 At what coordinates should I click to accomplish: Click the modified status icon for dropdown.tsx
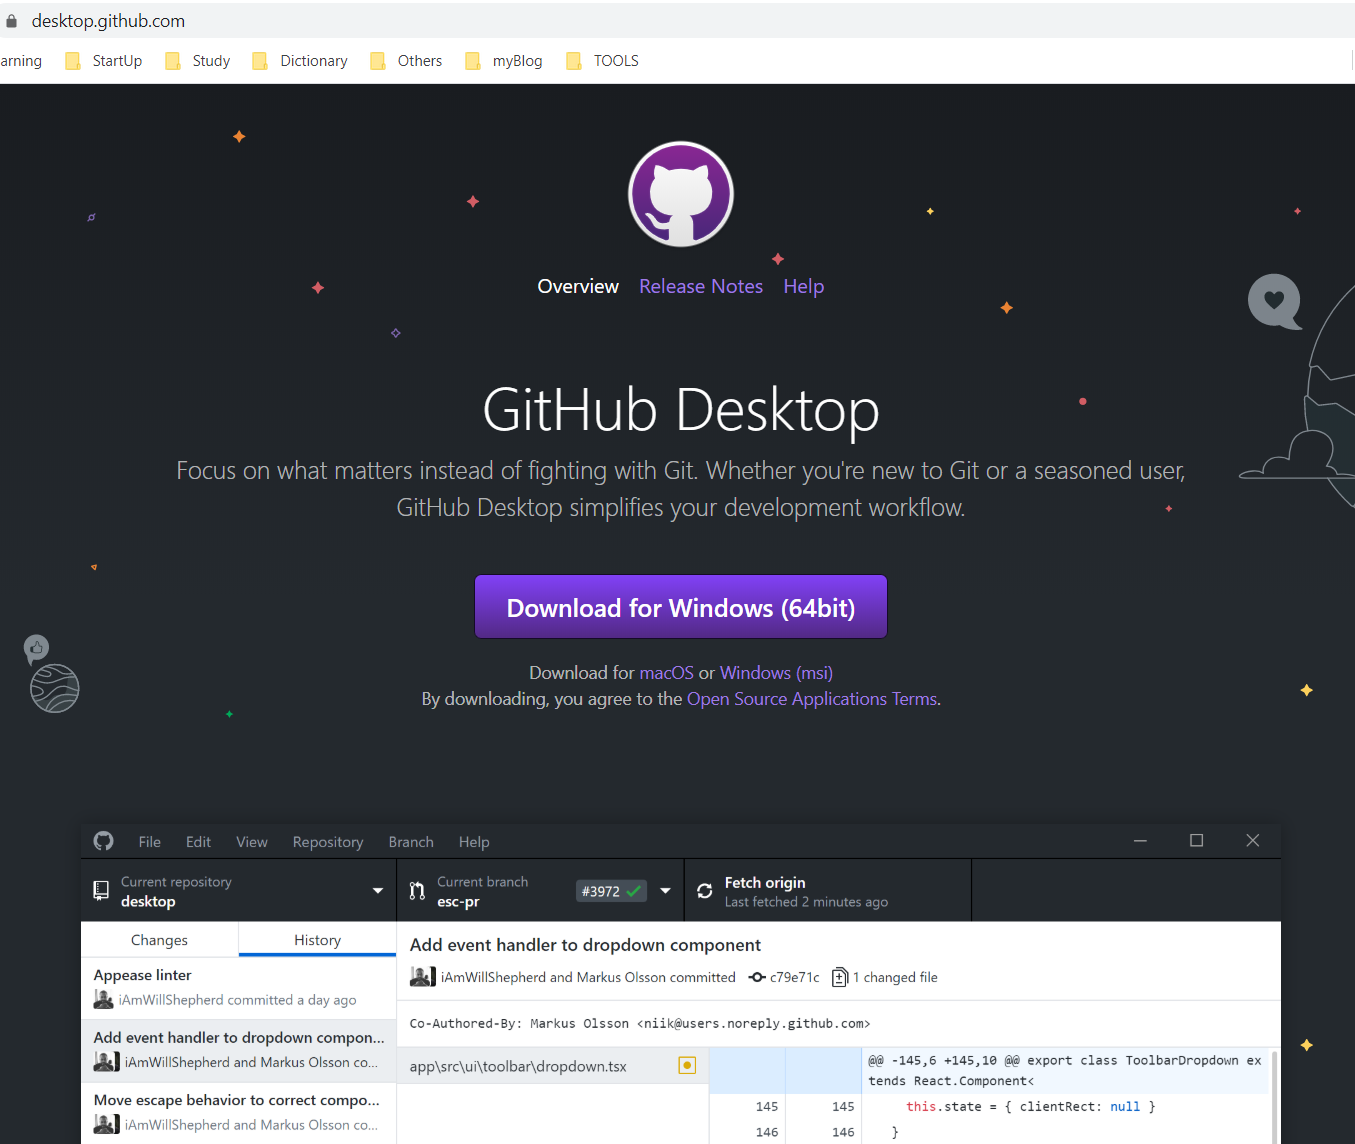click(x=687, y=1065)
